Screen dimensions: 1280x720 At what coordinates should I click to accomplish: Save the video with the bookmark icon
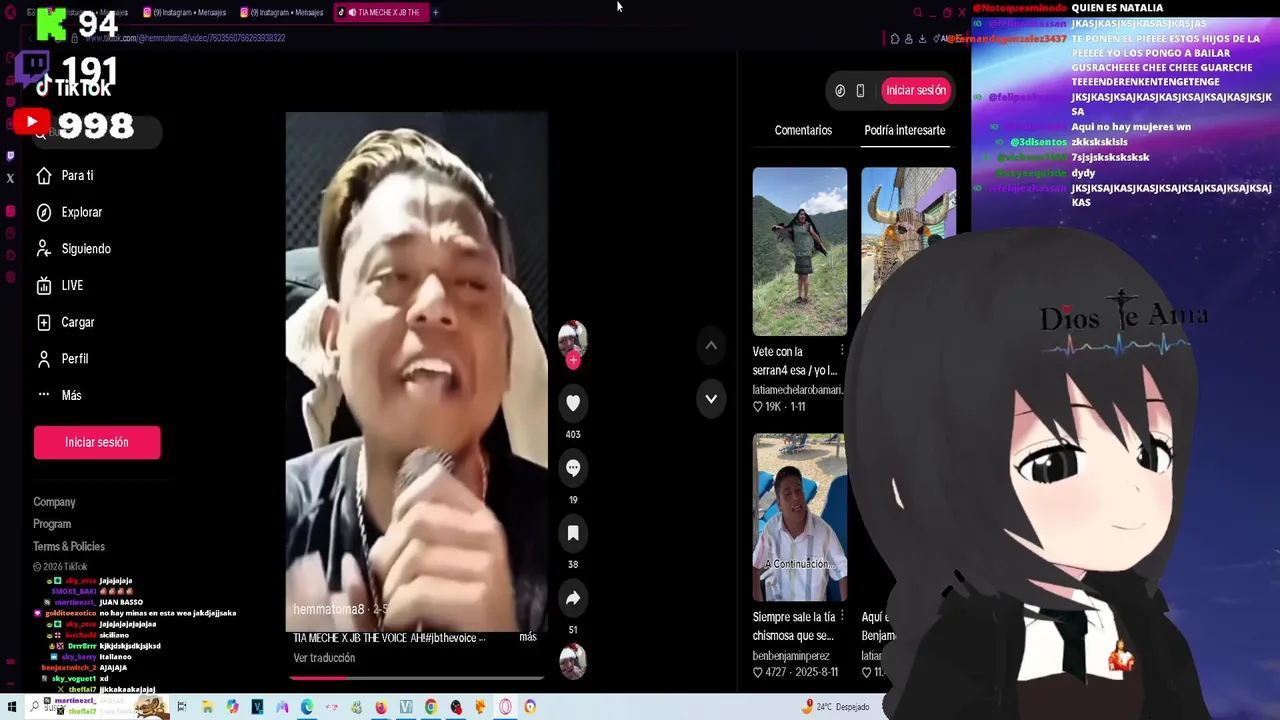pos(573,533)
